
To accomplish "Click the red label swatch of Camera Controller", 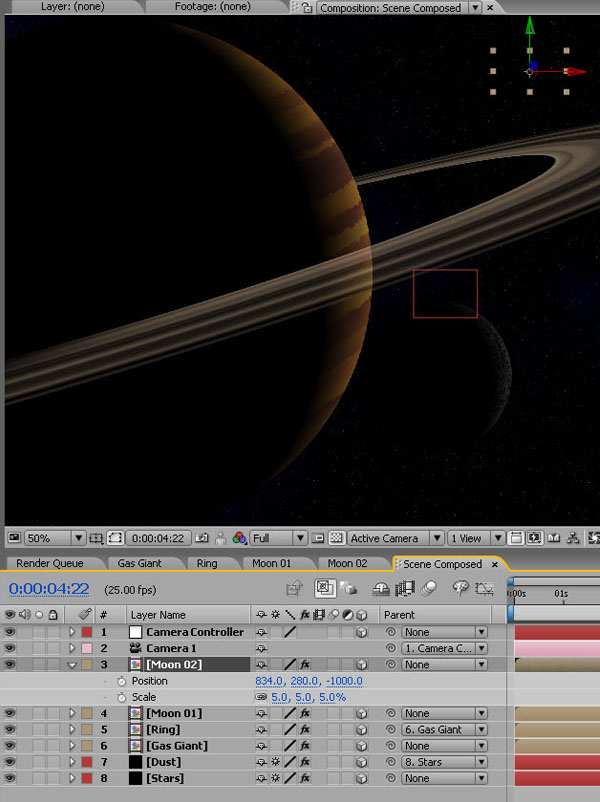I will (87, 632).
